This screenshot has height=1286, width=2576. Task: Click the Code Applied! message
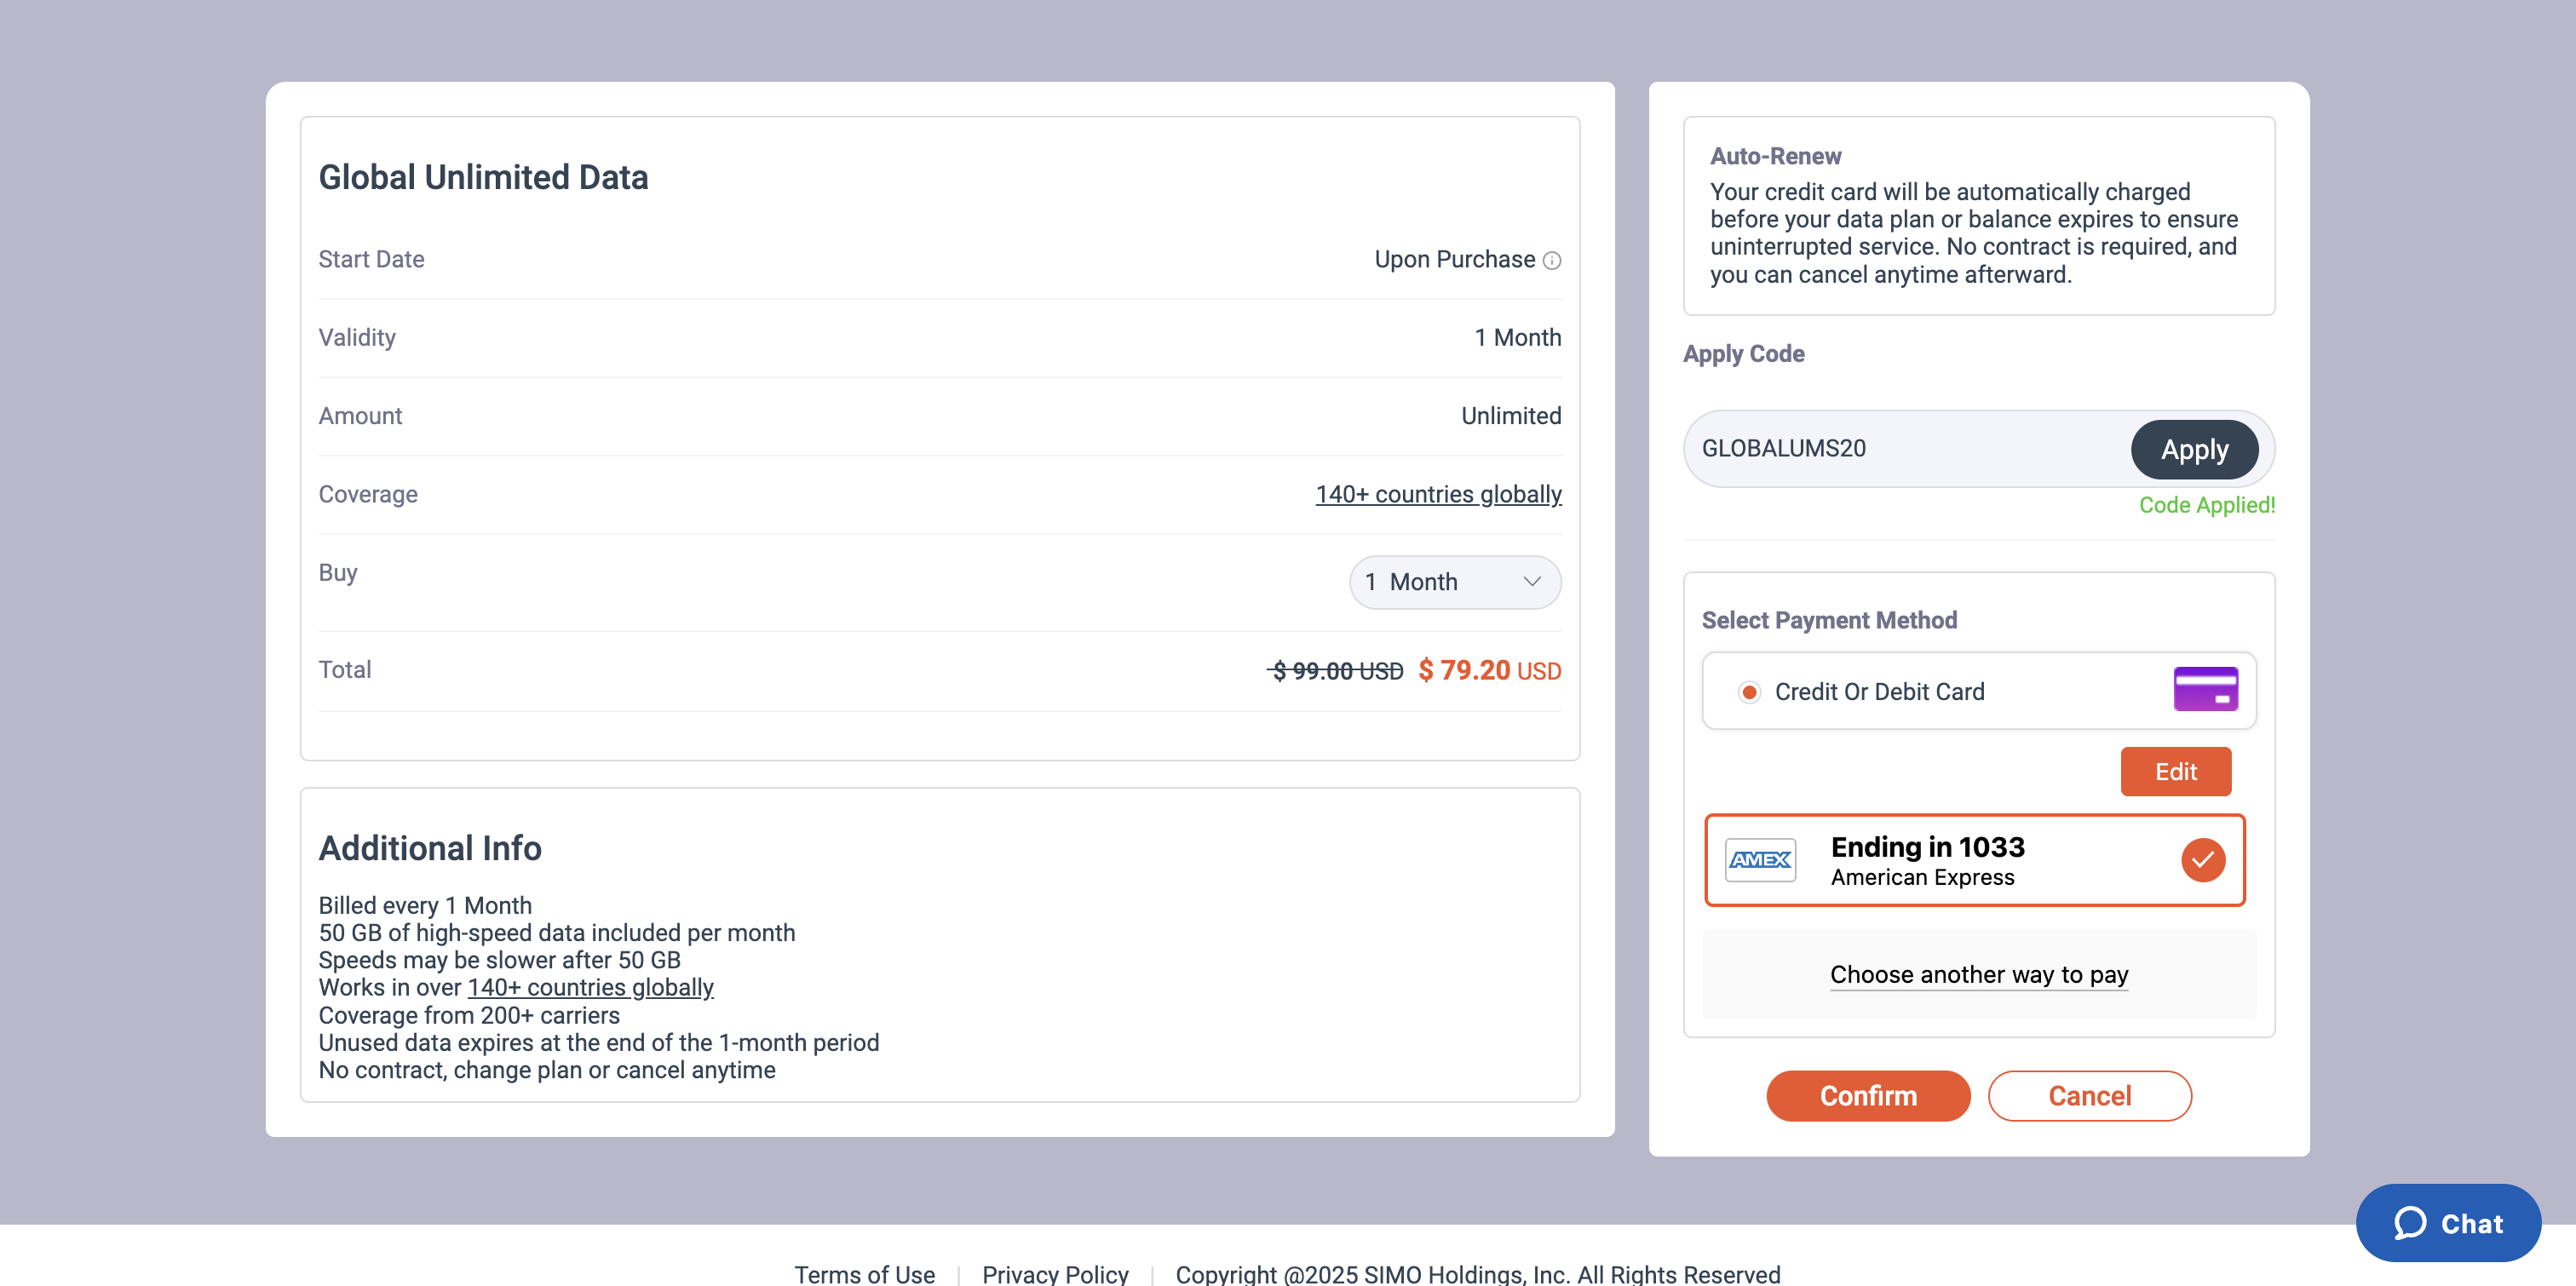coord(2206,505)
